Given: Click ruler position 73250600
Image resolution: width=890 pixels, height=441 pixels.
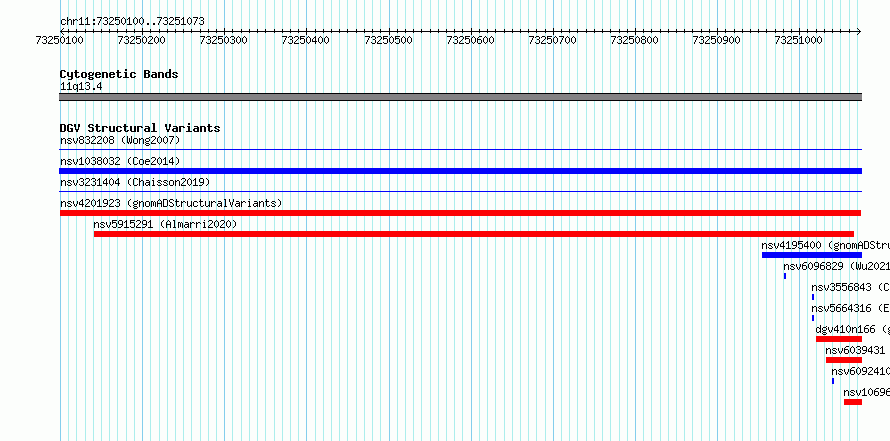Looking at the screenshot, I should pos(471,40).
